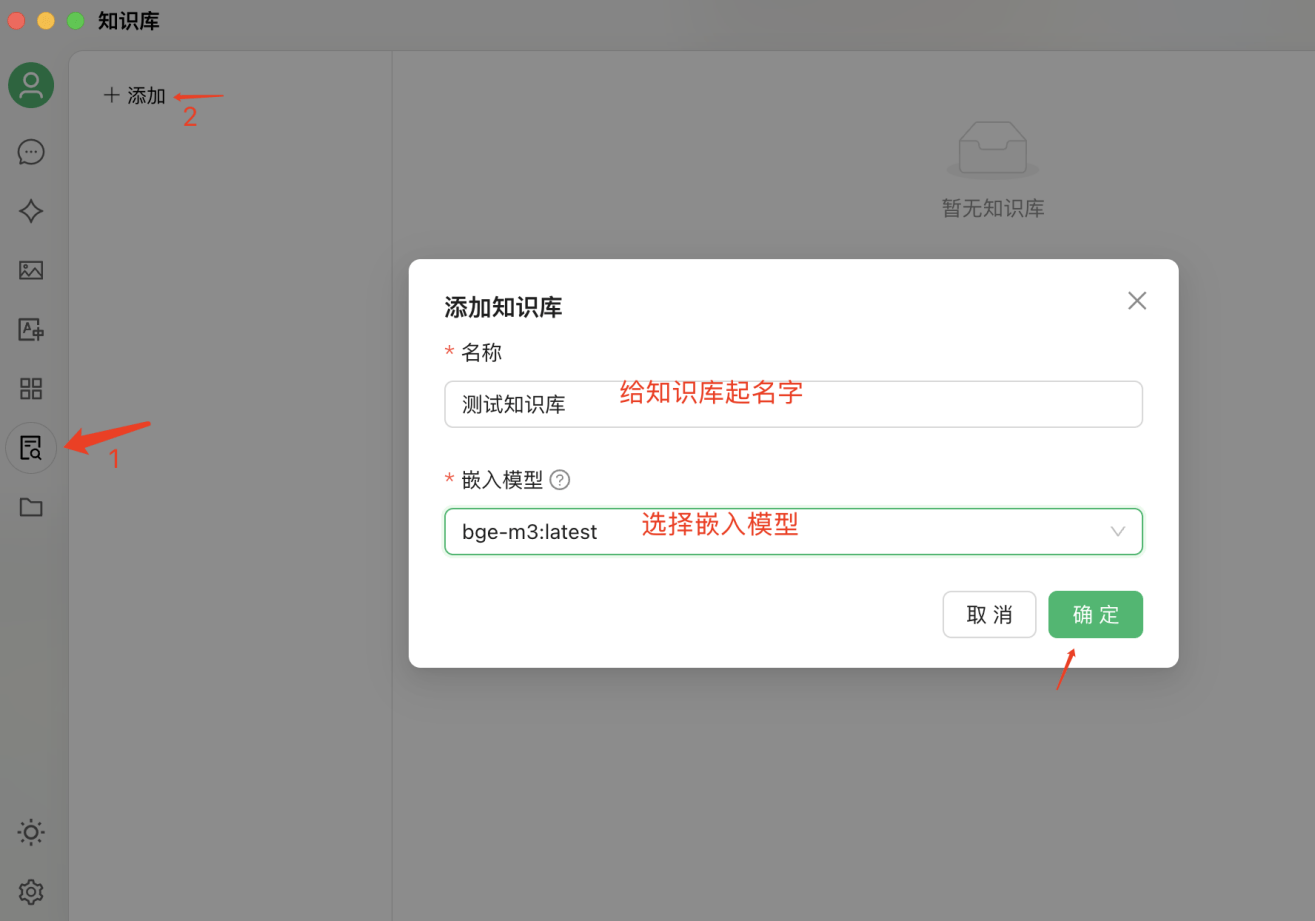Open the chat assistants panel
Viewport: 1315px width, 921px height.
coord(30,152)
